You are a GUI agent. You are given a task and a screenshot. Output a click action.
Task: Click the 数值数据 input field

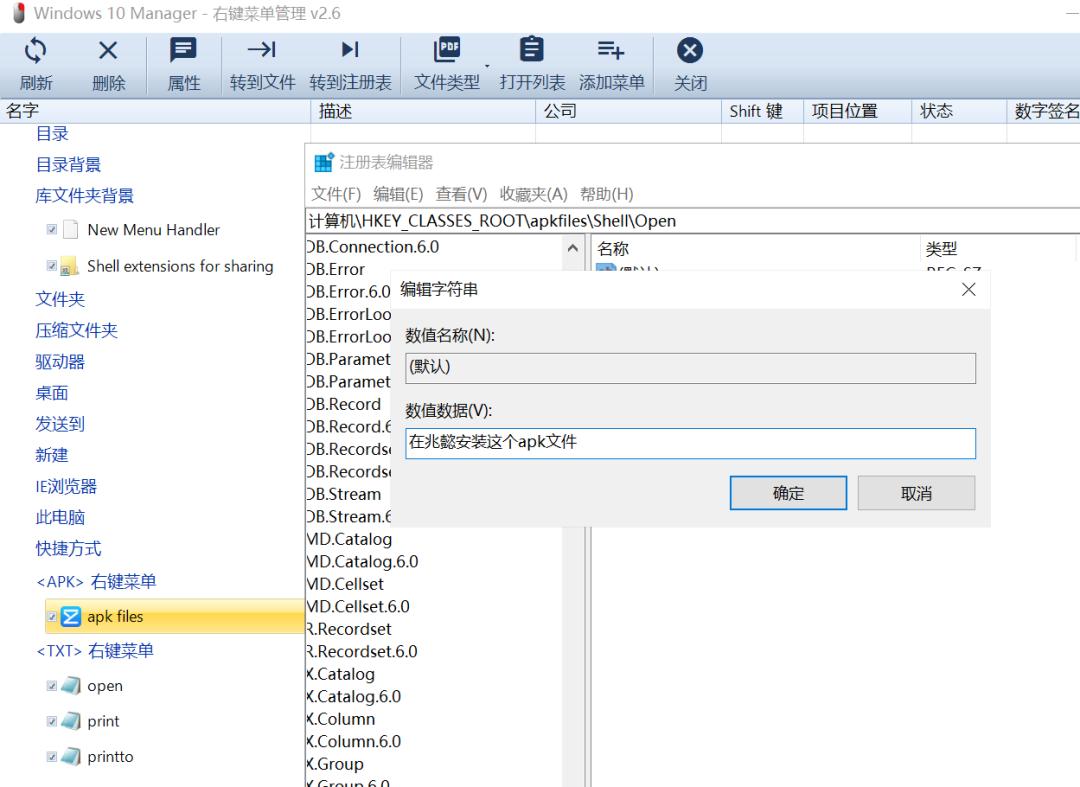tap(690, 443)
